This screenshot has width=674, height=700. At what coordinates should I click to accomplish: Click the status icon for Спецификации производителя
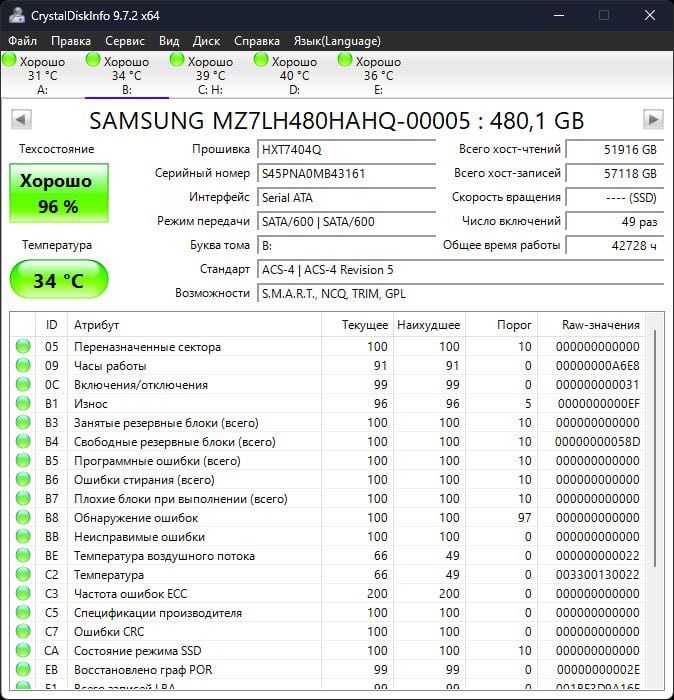[23, 612]
